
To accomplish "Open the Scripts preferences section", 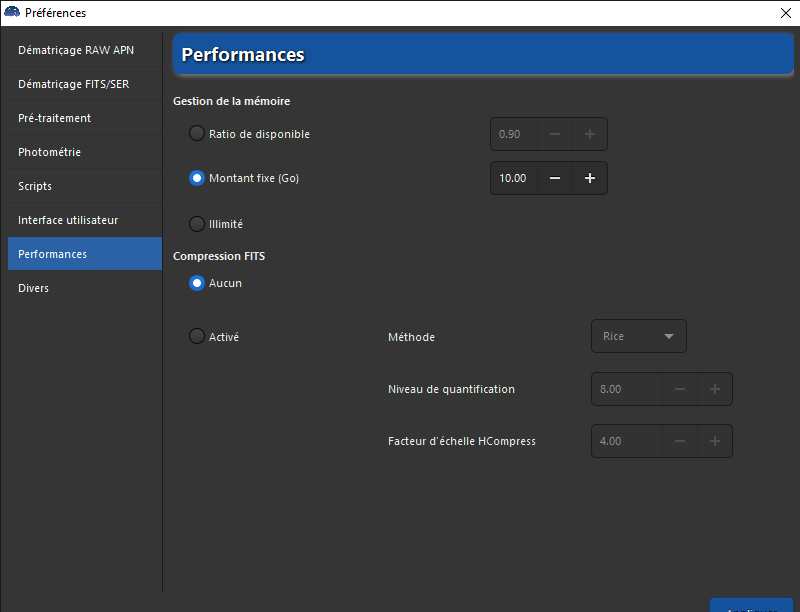I will click(85, 186).
